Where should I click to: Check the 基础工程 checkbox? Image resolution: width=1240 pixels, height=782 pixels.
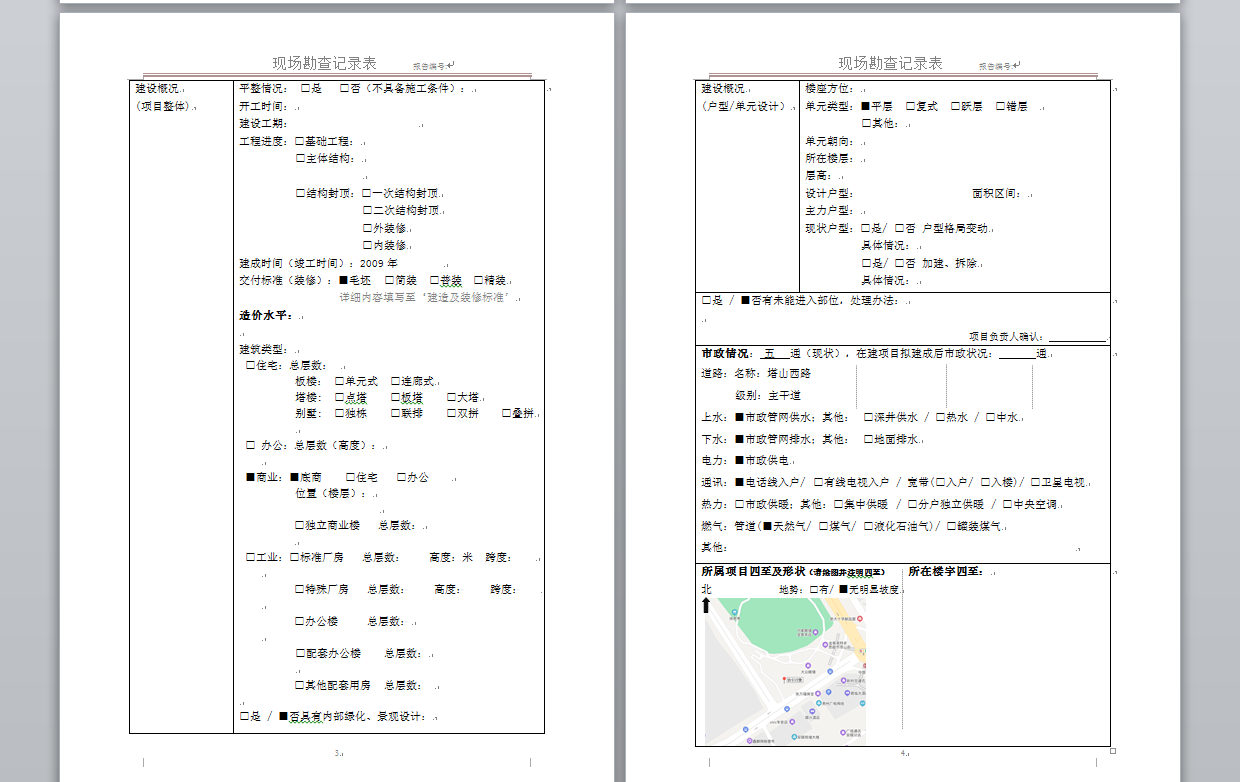[300, 141]
